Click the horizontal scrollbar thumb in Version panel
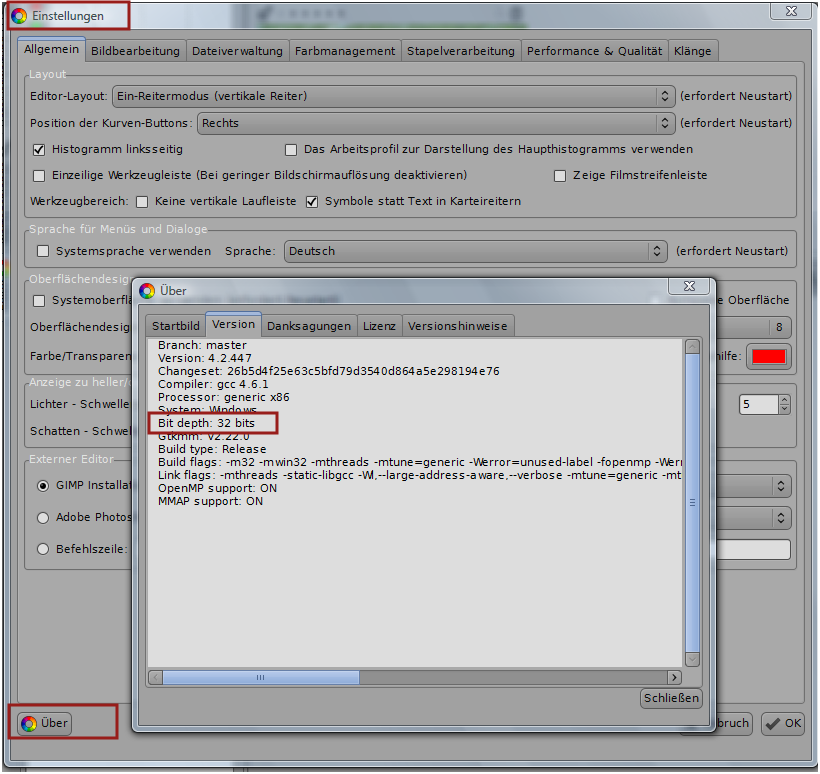Viewport: 820px width, 774px height. tap(261, 678)
